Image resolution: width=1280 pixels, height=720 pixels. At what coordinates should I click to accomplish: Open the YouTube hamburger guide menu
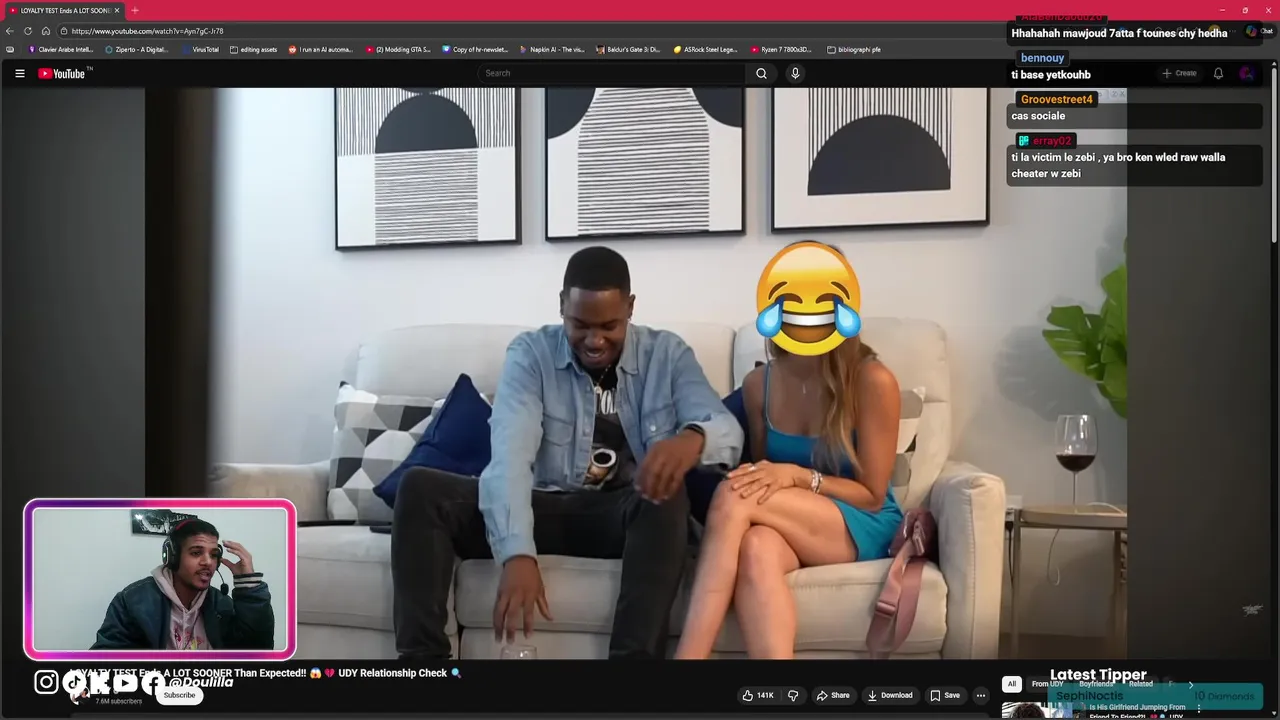pyautogui.click(x=19, y=73)
